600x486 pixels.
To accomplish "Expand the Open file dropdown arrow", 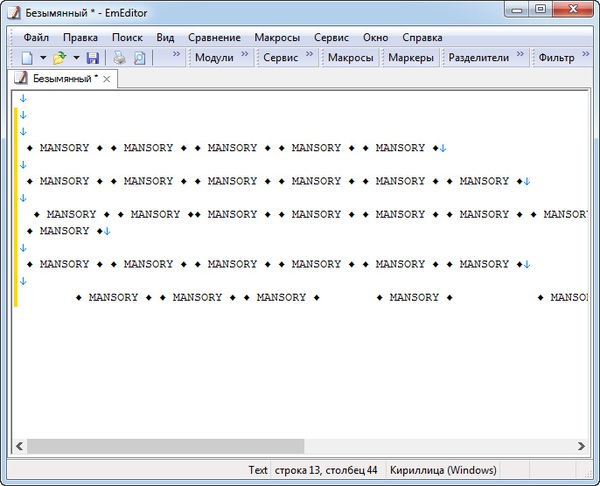I will pos(76,58).
